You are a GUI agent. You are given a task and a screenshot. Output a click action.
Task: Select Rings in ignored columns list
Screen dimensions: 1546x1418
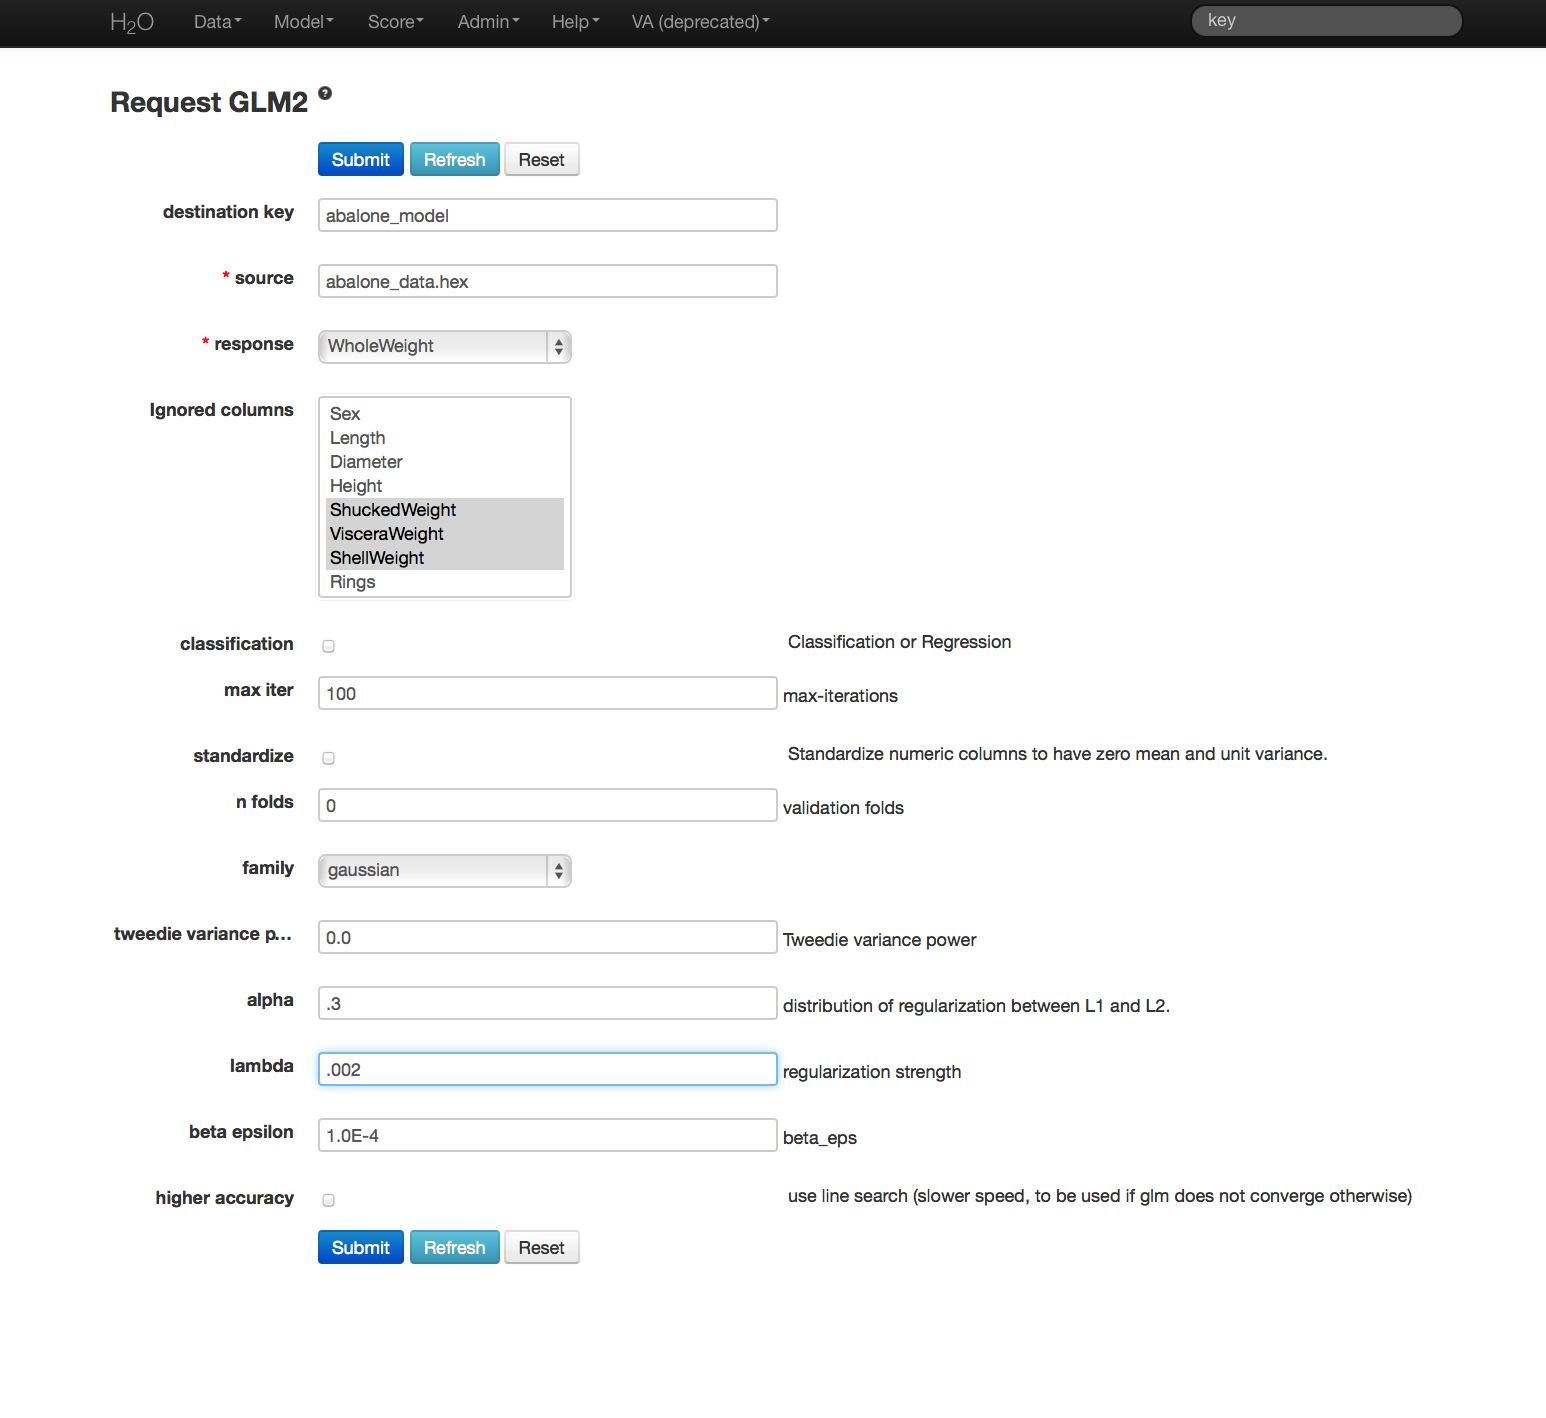pyautogui.click(x=353, y=582)
